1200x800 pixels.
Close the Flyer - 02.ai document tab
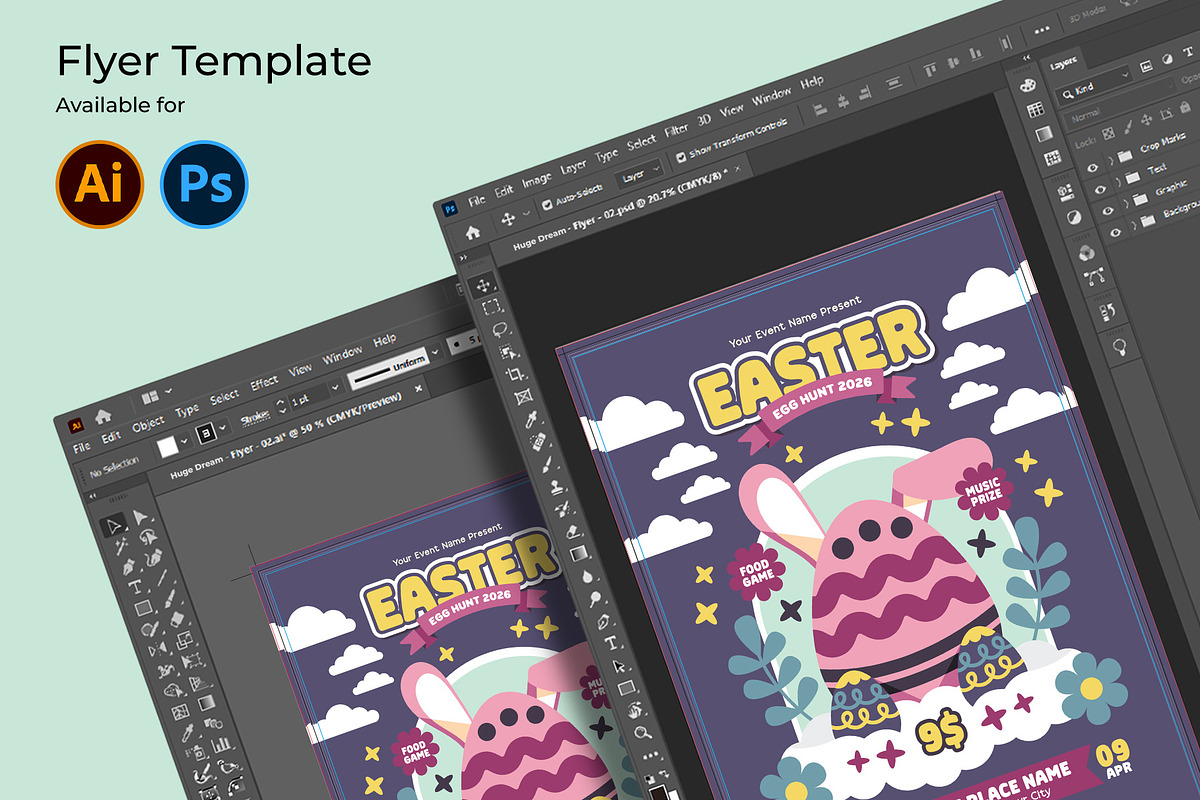[x=419, y=388]
